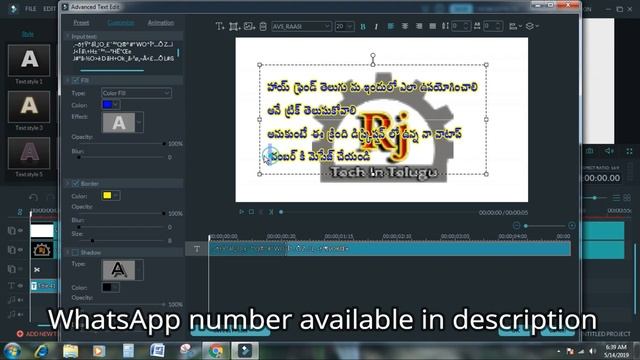Select the Text style 1 thumbnail

coord(29,60)
